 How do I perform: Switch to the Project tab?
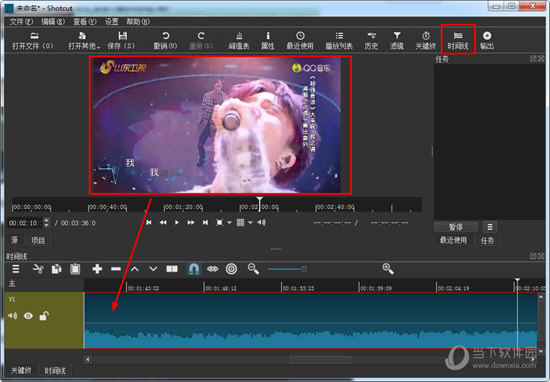click(38, 240)
